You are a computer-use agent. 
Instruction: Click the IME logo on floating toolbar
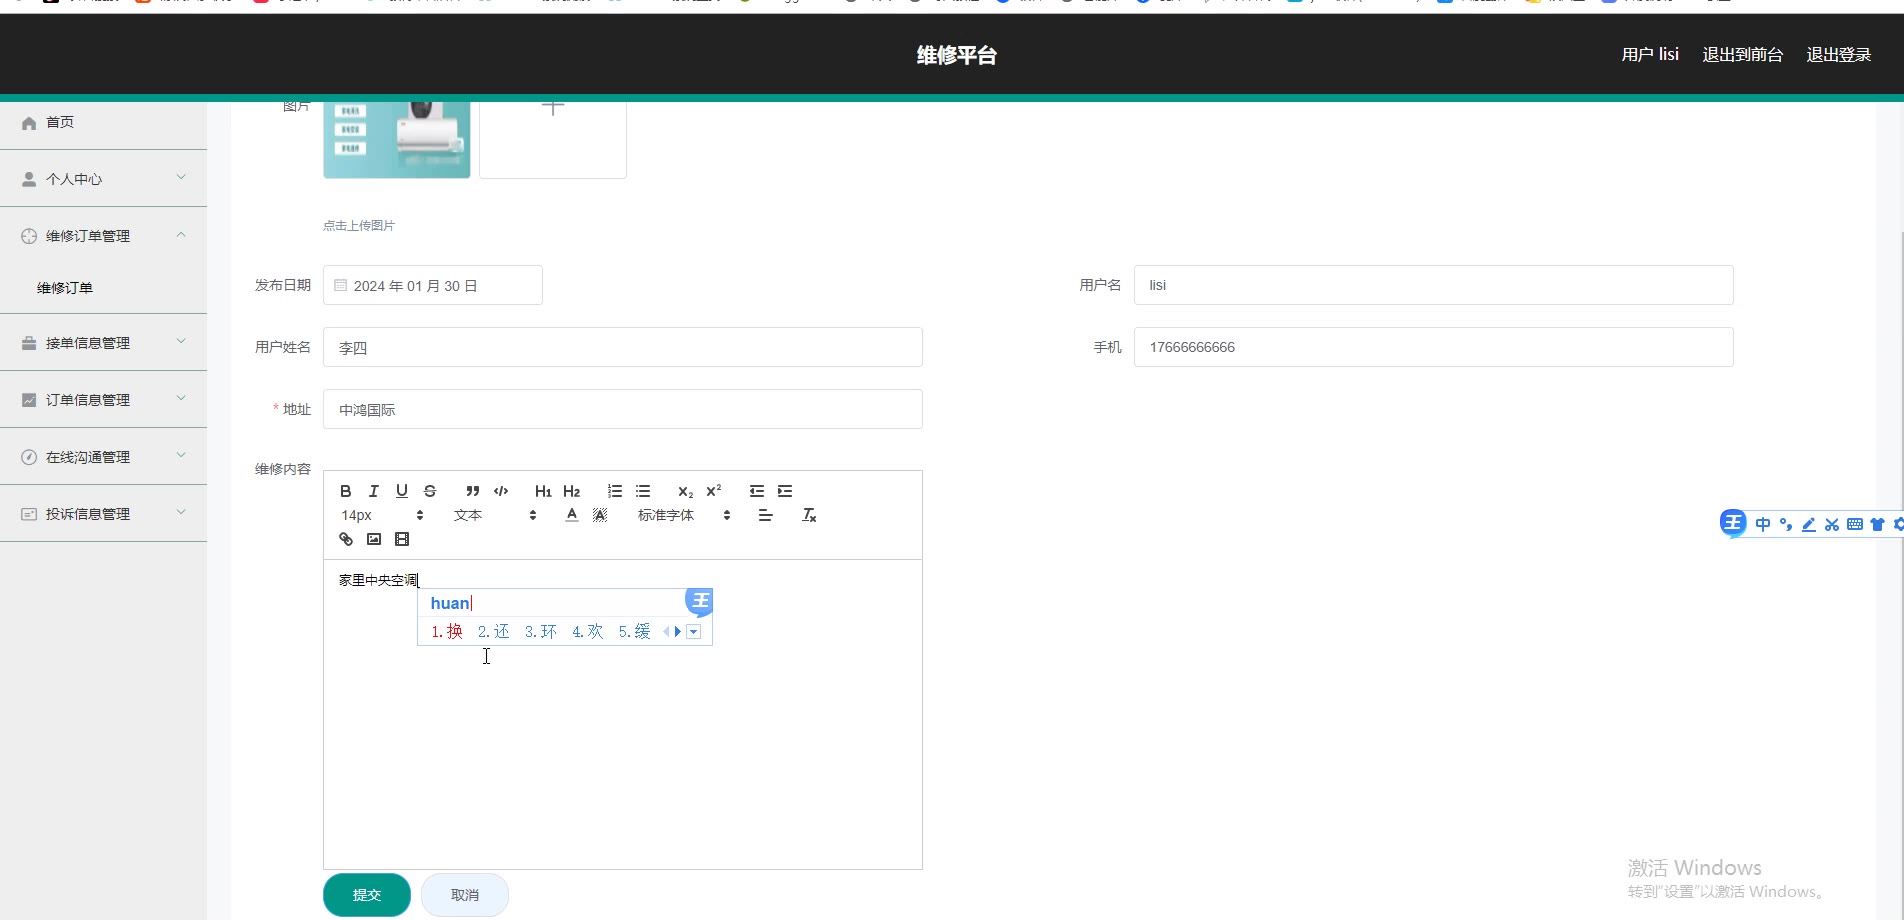pos(1733,523)
